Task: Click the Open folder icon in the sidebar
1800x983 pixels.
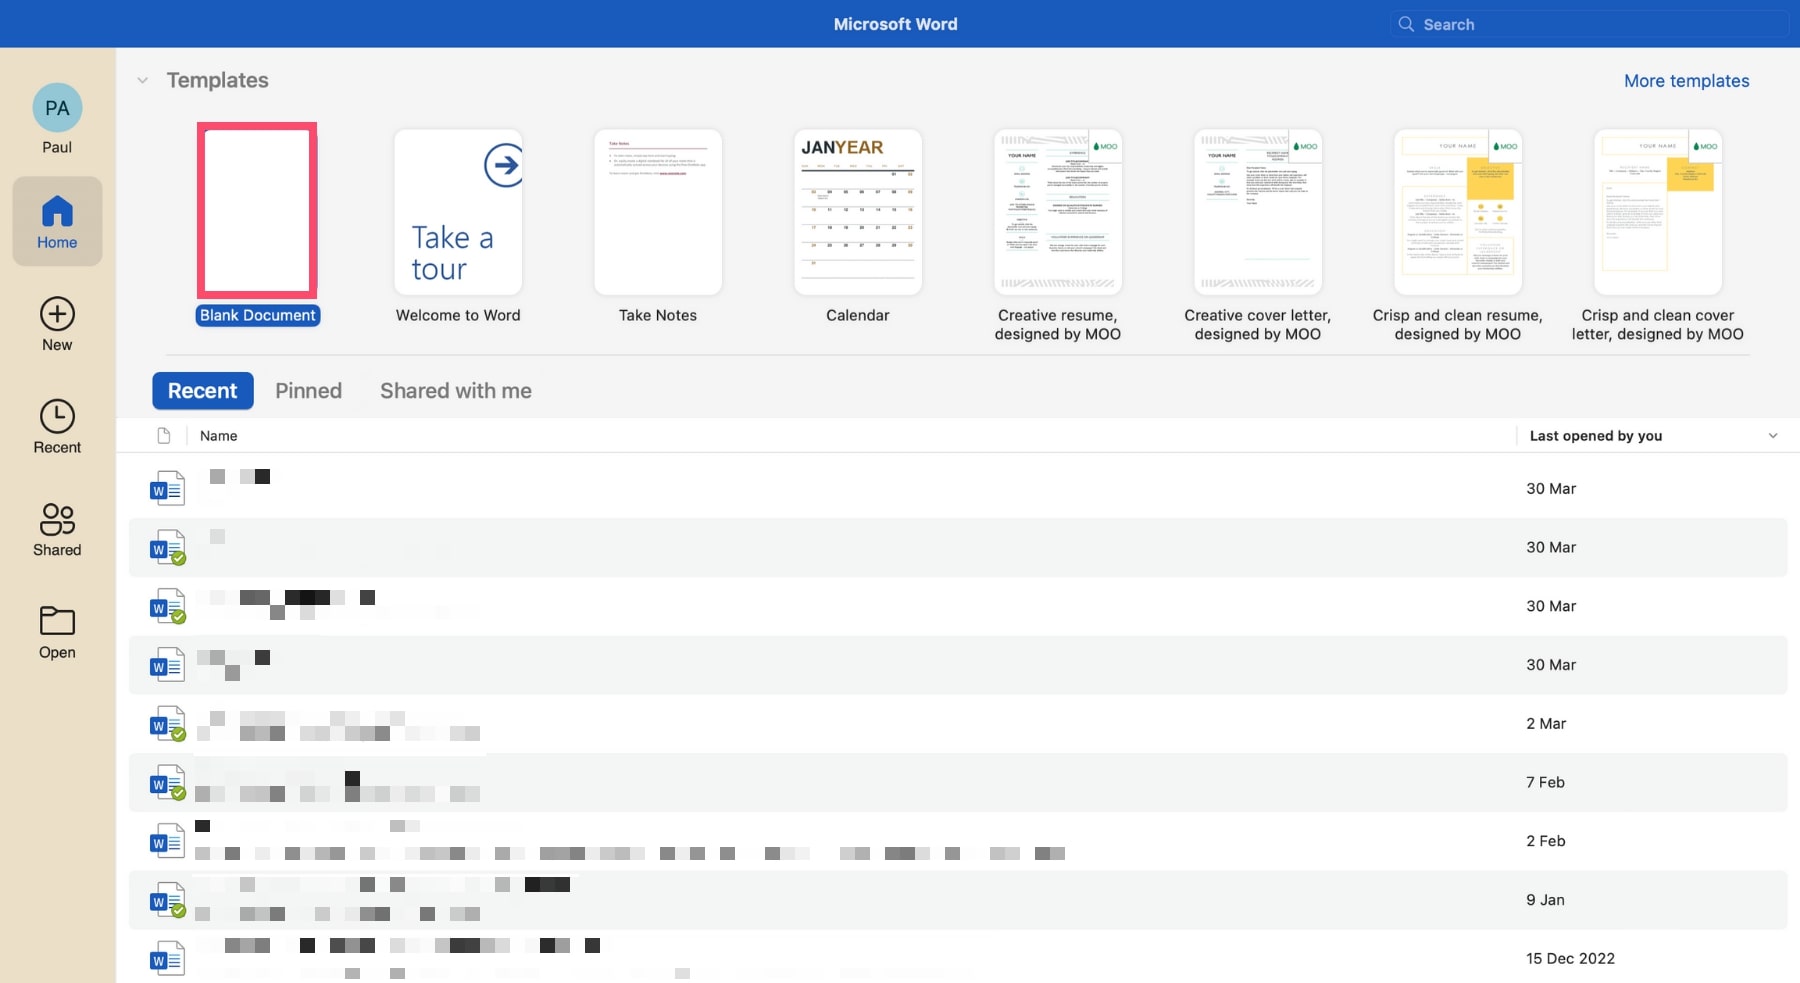Action: click(57, 621)
